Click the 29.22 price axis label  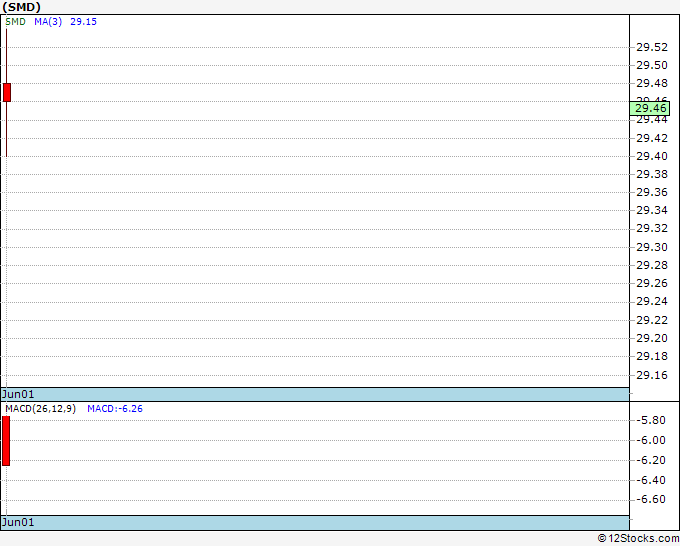point(652,320)
